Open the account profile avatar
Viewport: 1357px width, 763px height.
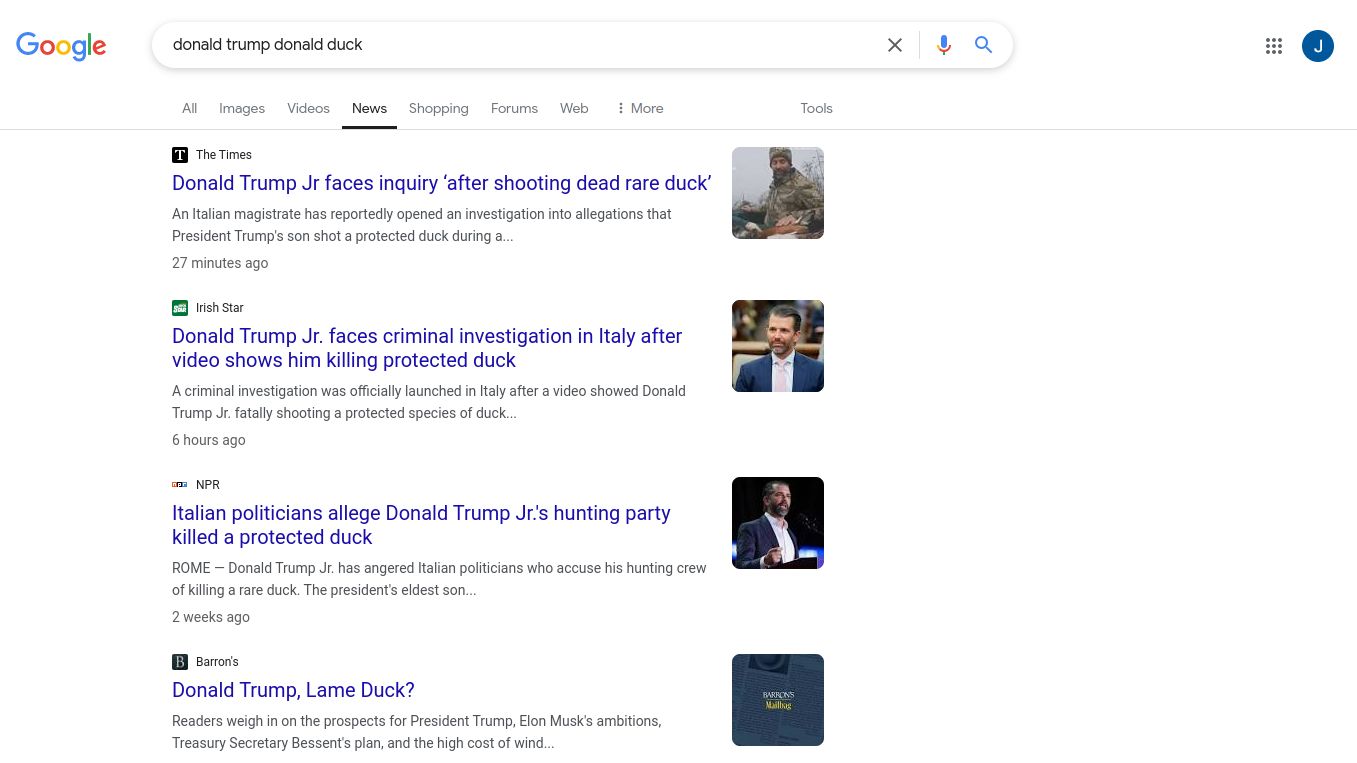1317,46
